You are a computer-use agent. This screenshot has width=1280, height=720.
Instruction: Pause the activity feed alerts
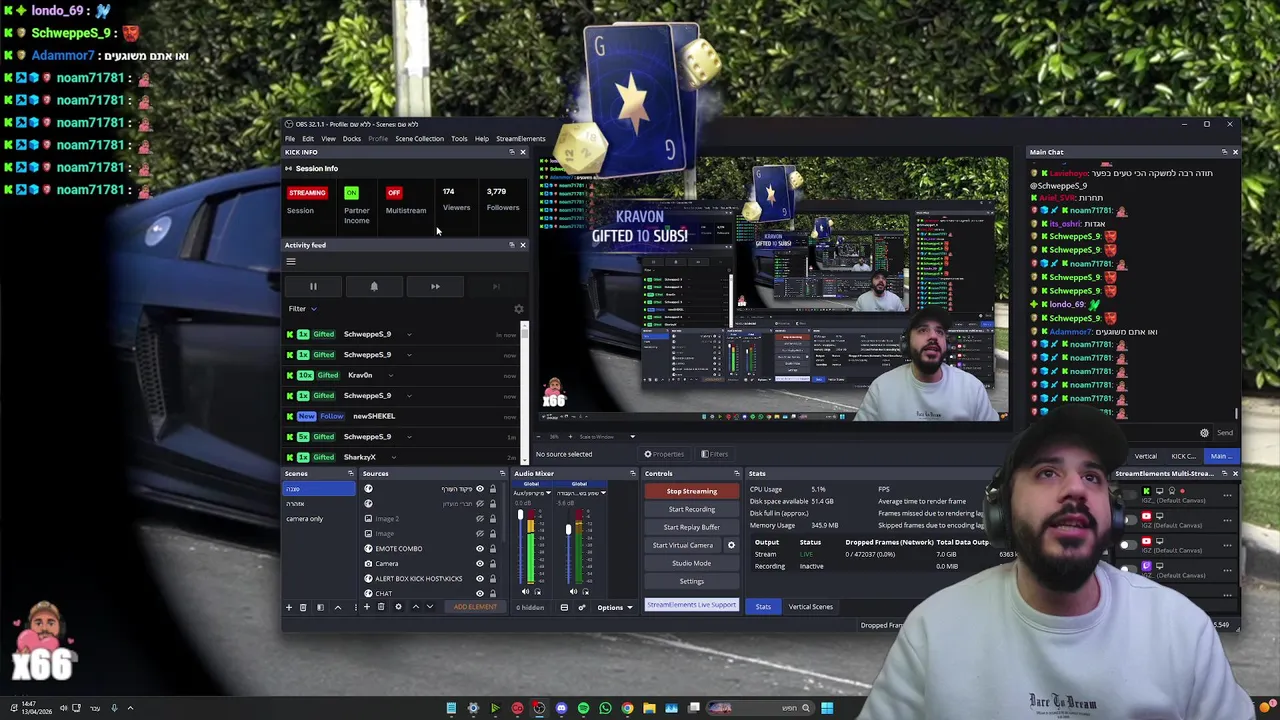[313, 287]
